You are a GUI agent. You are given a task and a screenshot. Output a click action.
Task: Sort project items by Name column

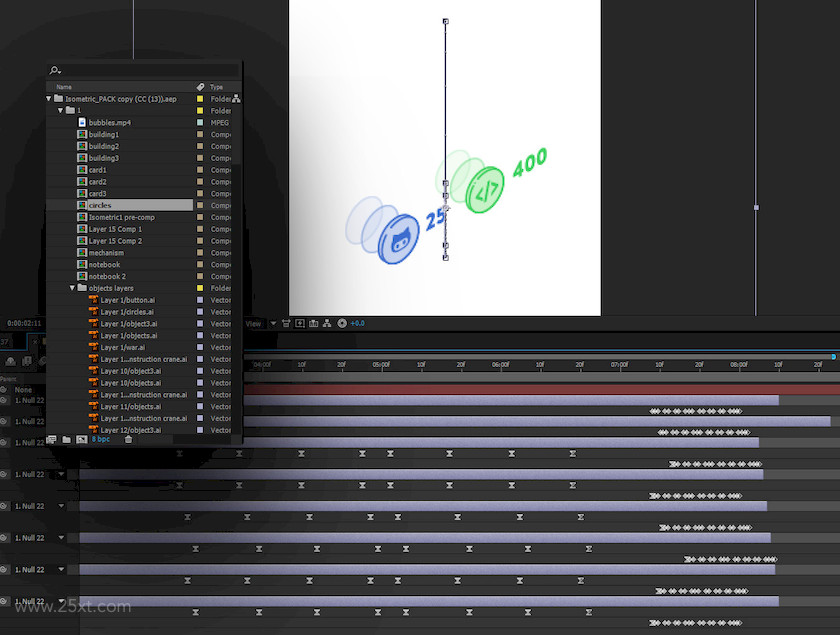pos(64,87)
